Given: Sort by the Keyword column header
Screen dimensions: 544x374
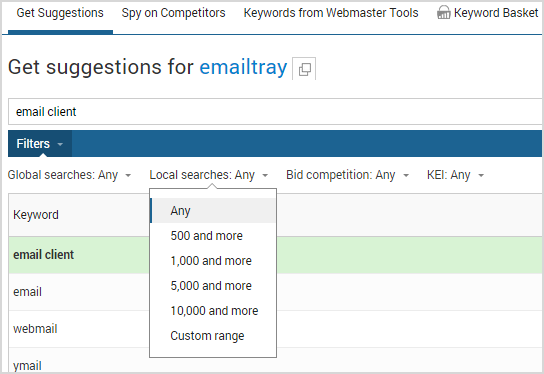Looking at the screenshot, I should (36, 215).
